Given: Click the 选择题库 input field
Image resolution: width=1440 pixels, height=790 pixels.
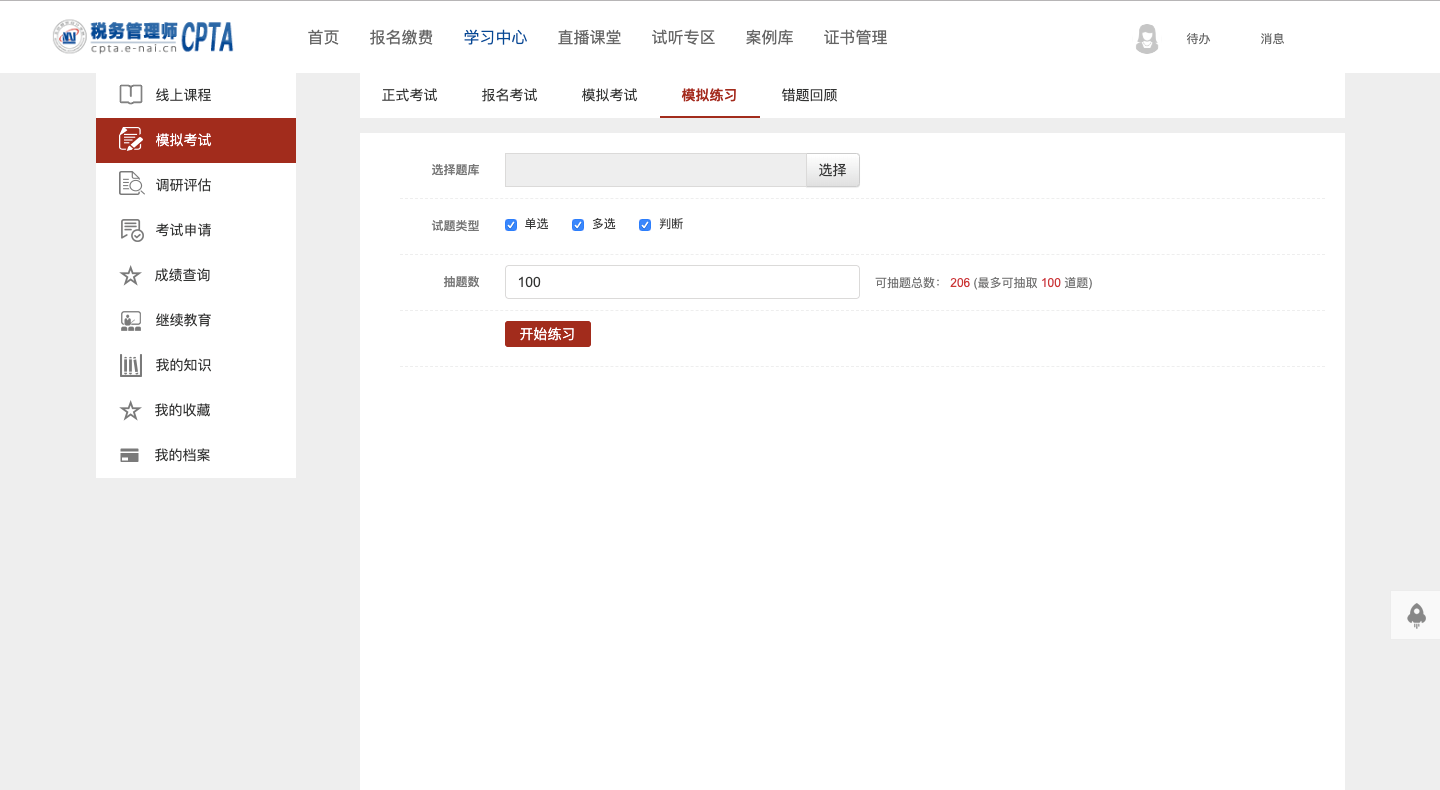Looking at the screenshot, I should tap(656, 170).
